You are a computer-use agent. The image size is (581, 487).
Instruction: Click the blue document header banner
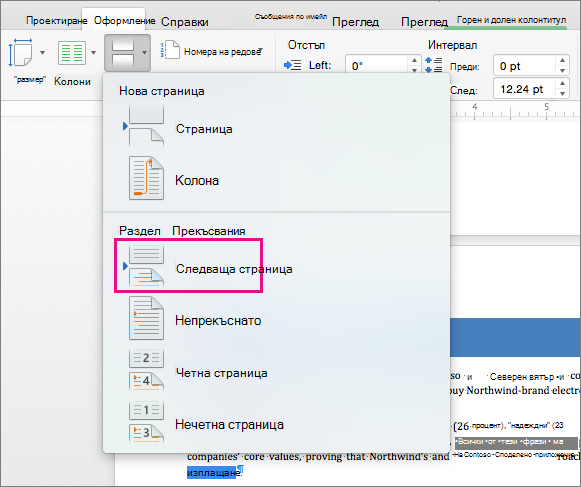pos(515,337)
